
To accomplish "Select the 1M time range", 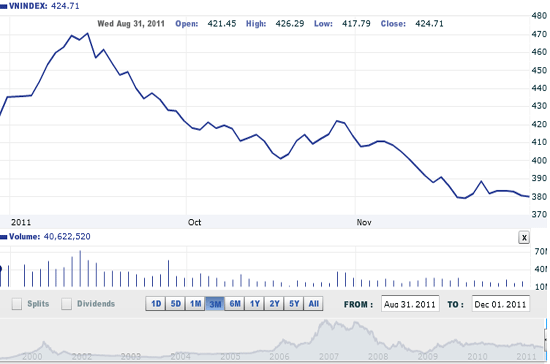I will point(195,304).
